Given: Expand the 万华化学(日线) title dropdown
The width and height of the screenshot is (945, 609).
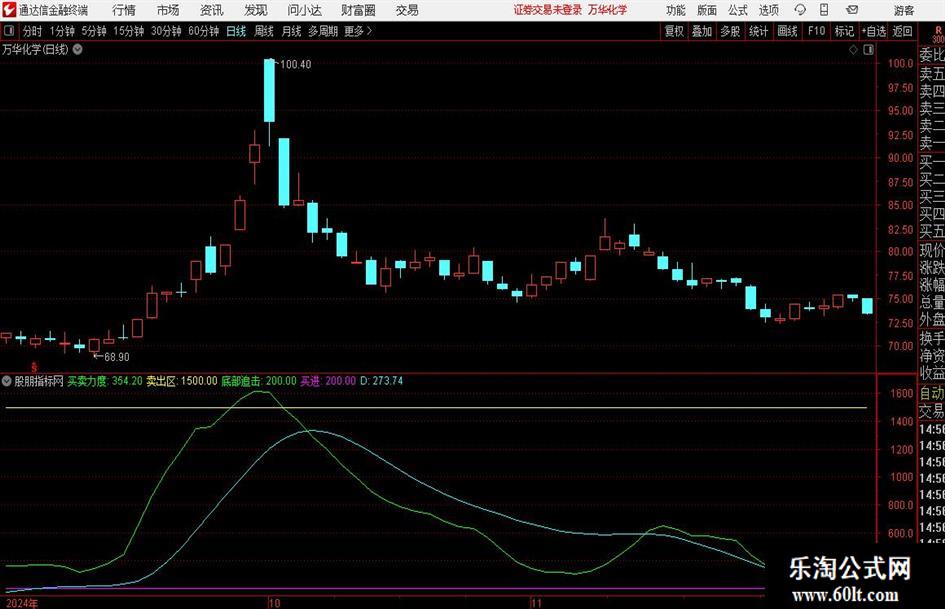Looking at the screenshot, I should pyautogui.click(x=78, y=49).
